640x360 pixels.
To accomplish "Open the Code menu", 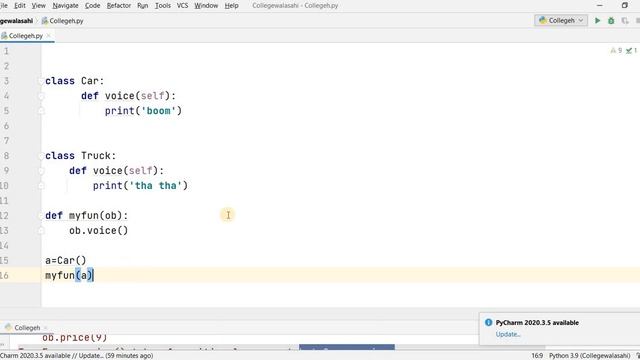I will click(93, 6).
